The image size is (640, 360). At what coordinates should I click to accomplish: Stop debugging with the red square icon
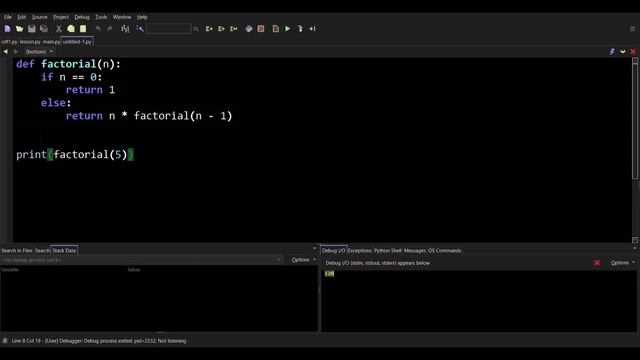pyautogui.click(x=261, y=29)
